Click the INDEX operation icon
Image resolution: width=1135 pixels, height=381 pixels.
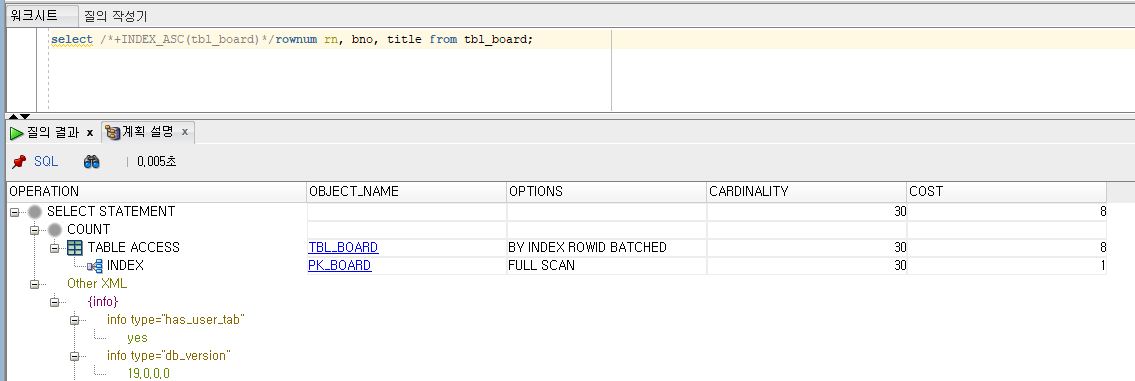(95, 266)
